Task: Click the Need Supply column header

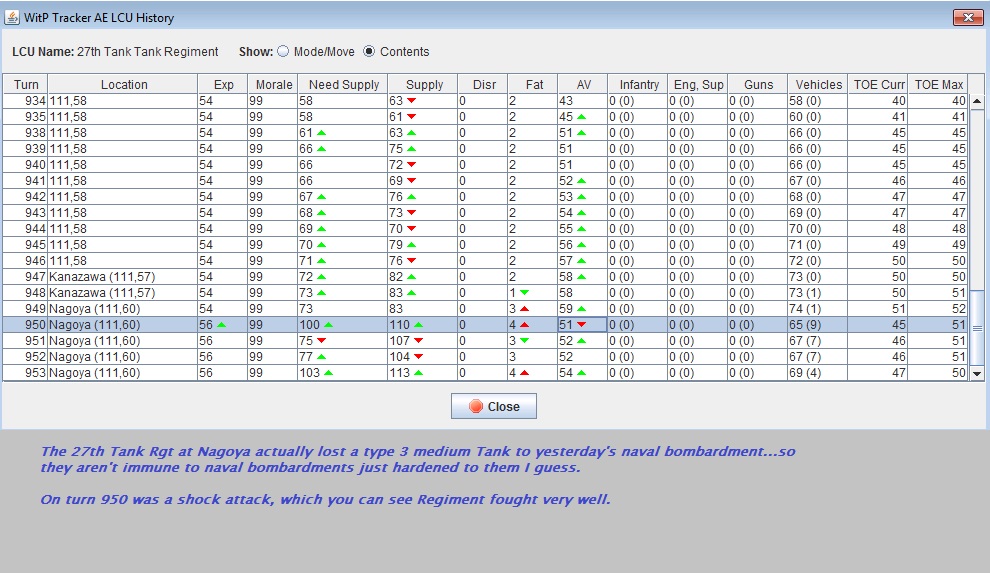Action: coord(343,85)
